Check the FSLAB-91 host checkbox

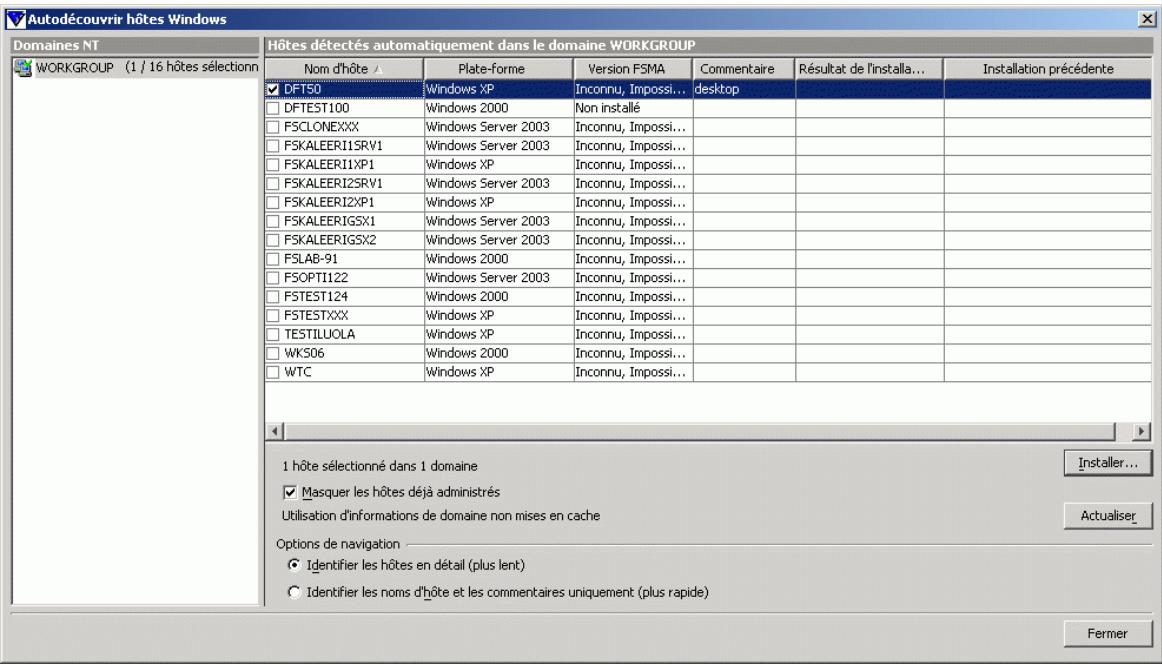273,259
